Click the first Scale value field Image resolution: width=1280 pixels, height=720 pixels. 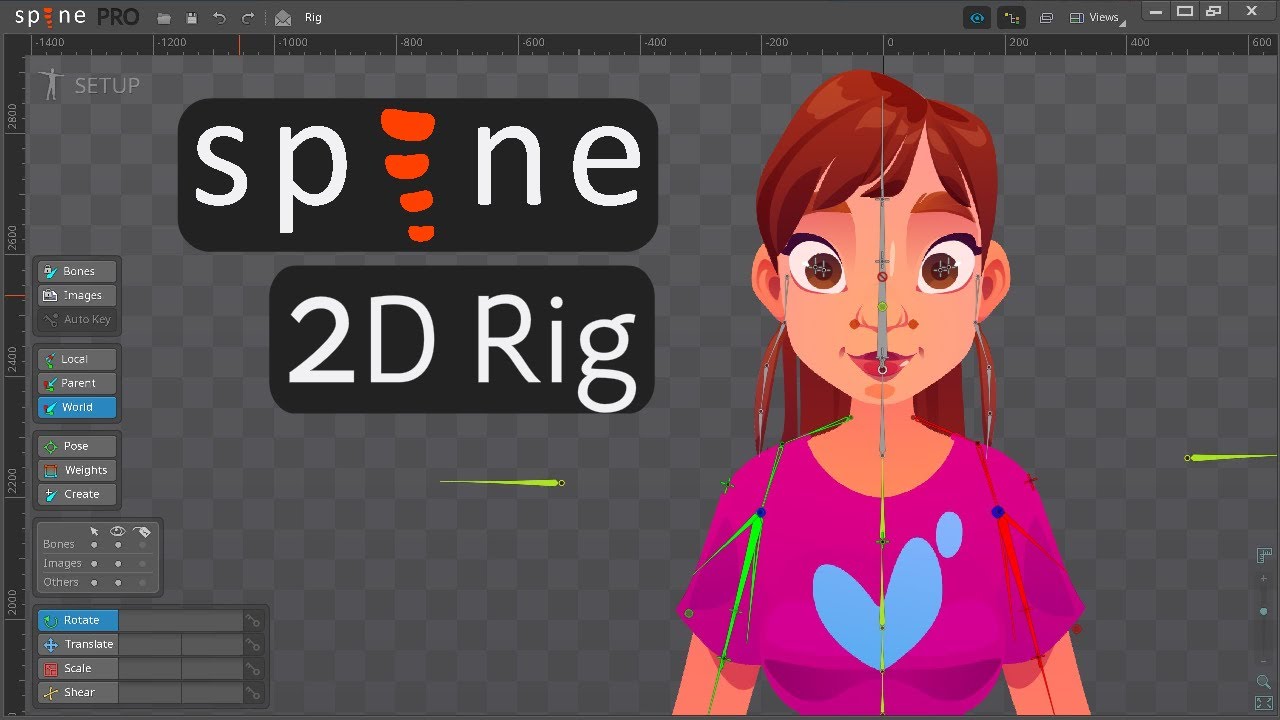pyautogui.click(x=150, y=668)
